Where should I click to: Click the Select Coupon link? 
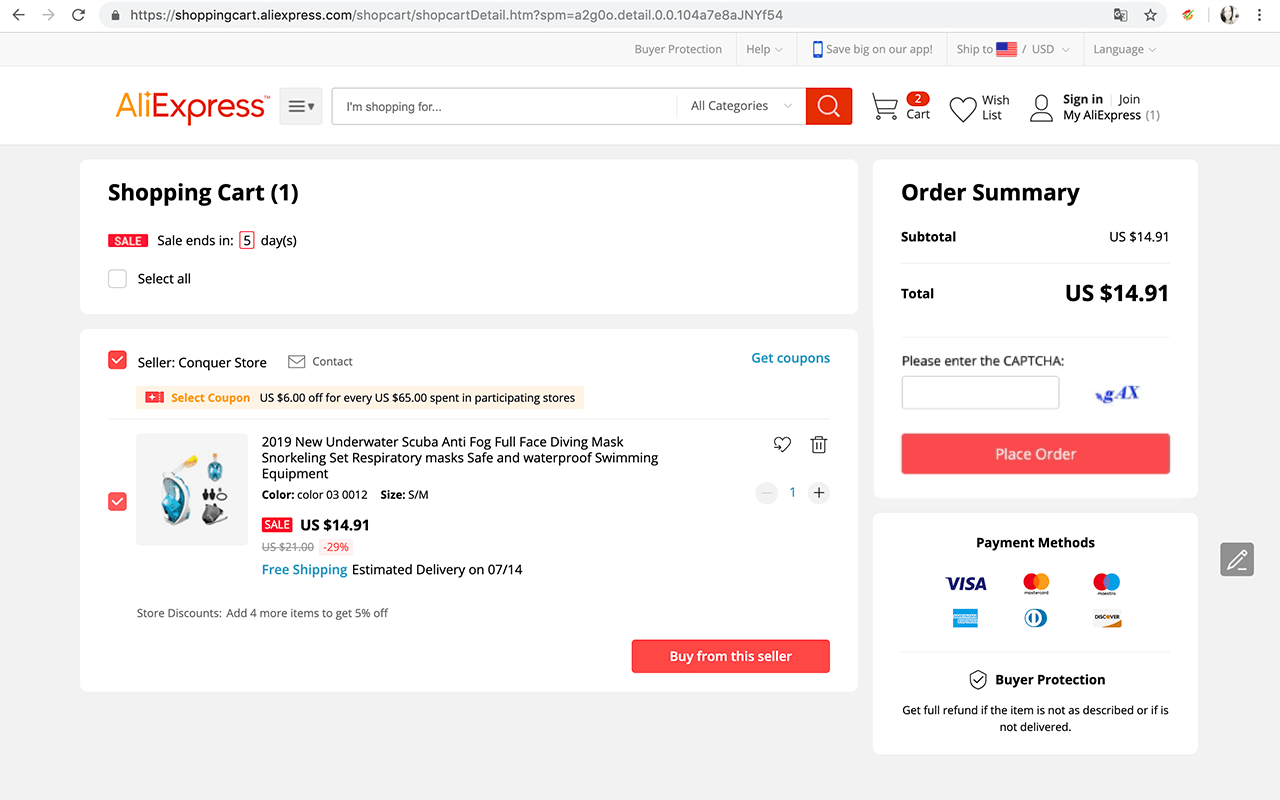[210, 398]
